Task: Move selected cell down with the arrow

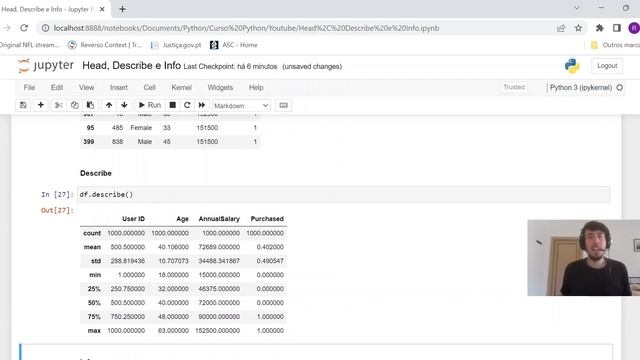Action: (124, 105)
